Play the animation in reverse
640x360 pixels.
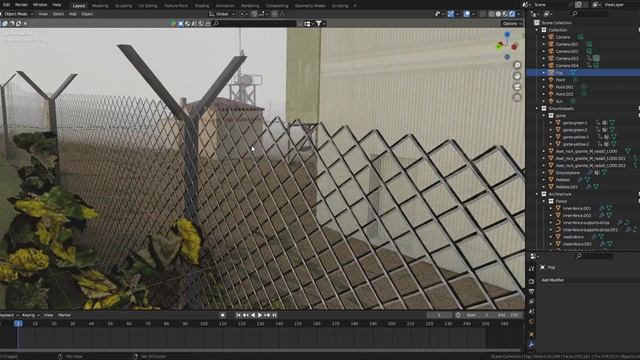pyautogui.click(x=253, y=315)
